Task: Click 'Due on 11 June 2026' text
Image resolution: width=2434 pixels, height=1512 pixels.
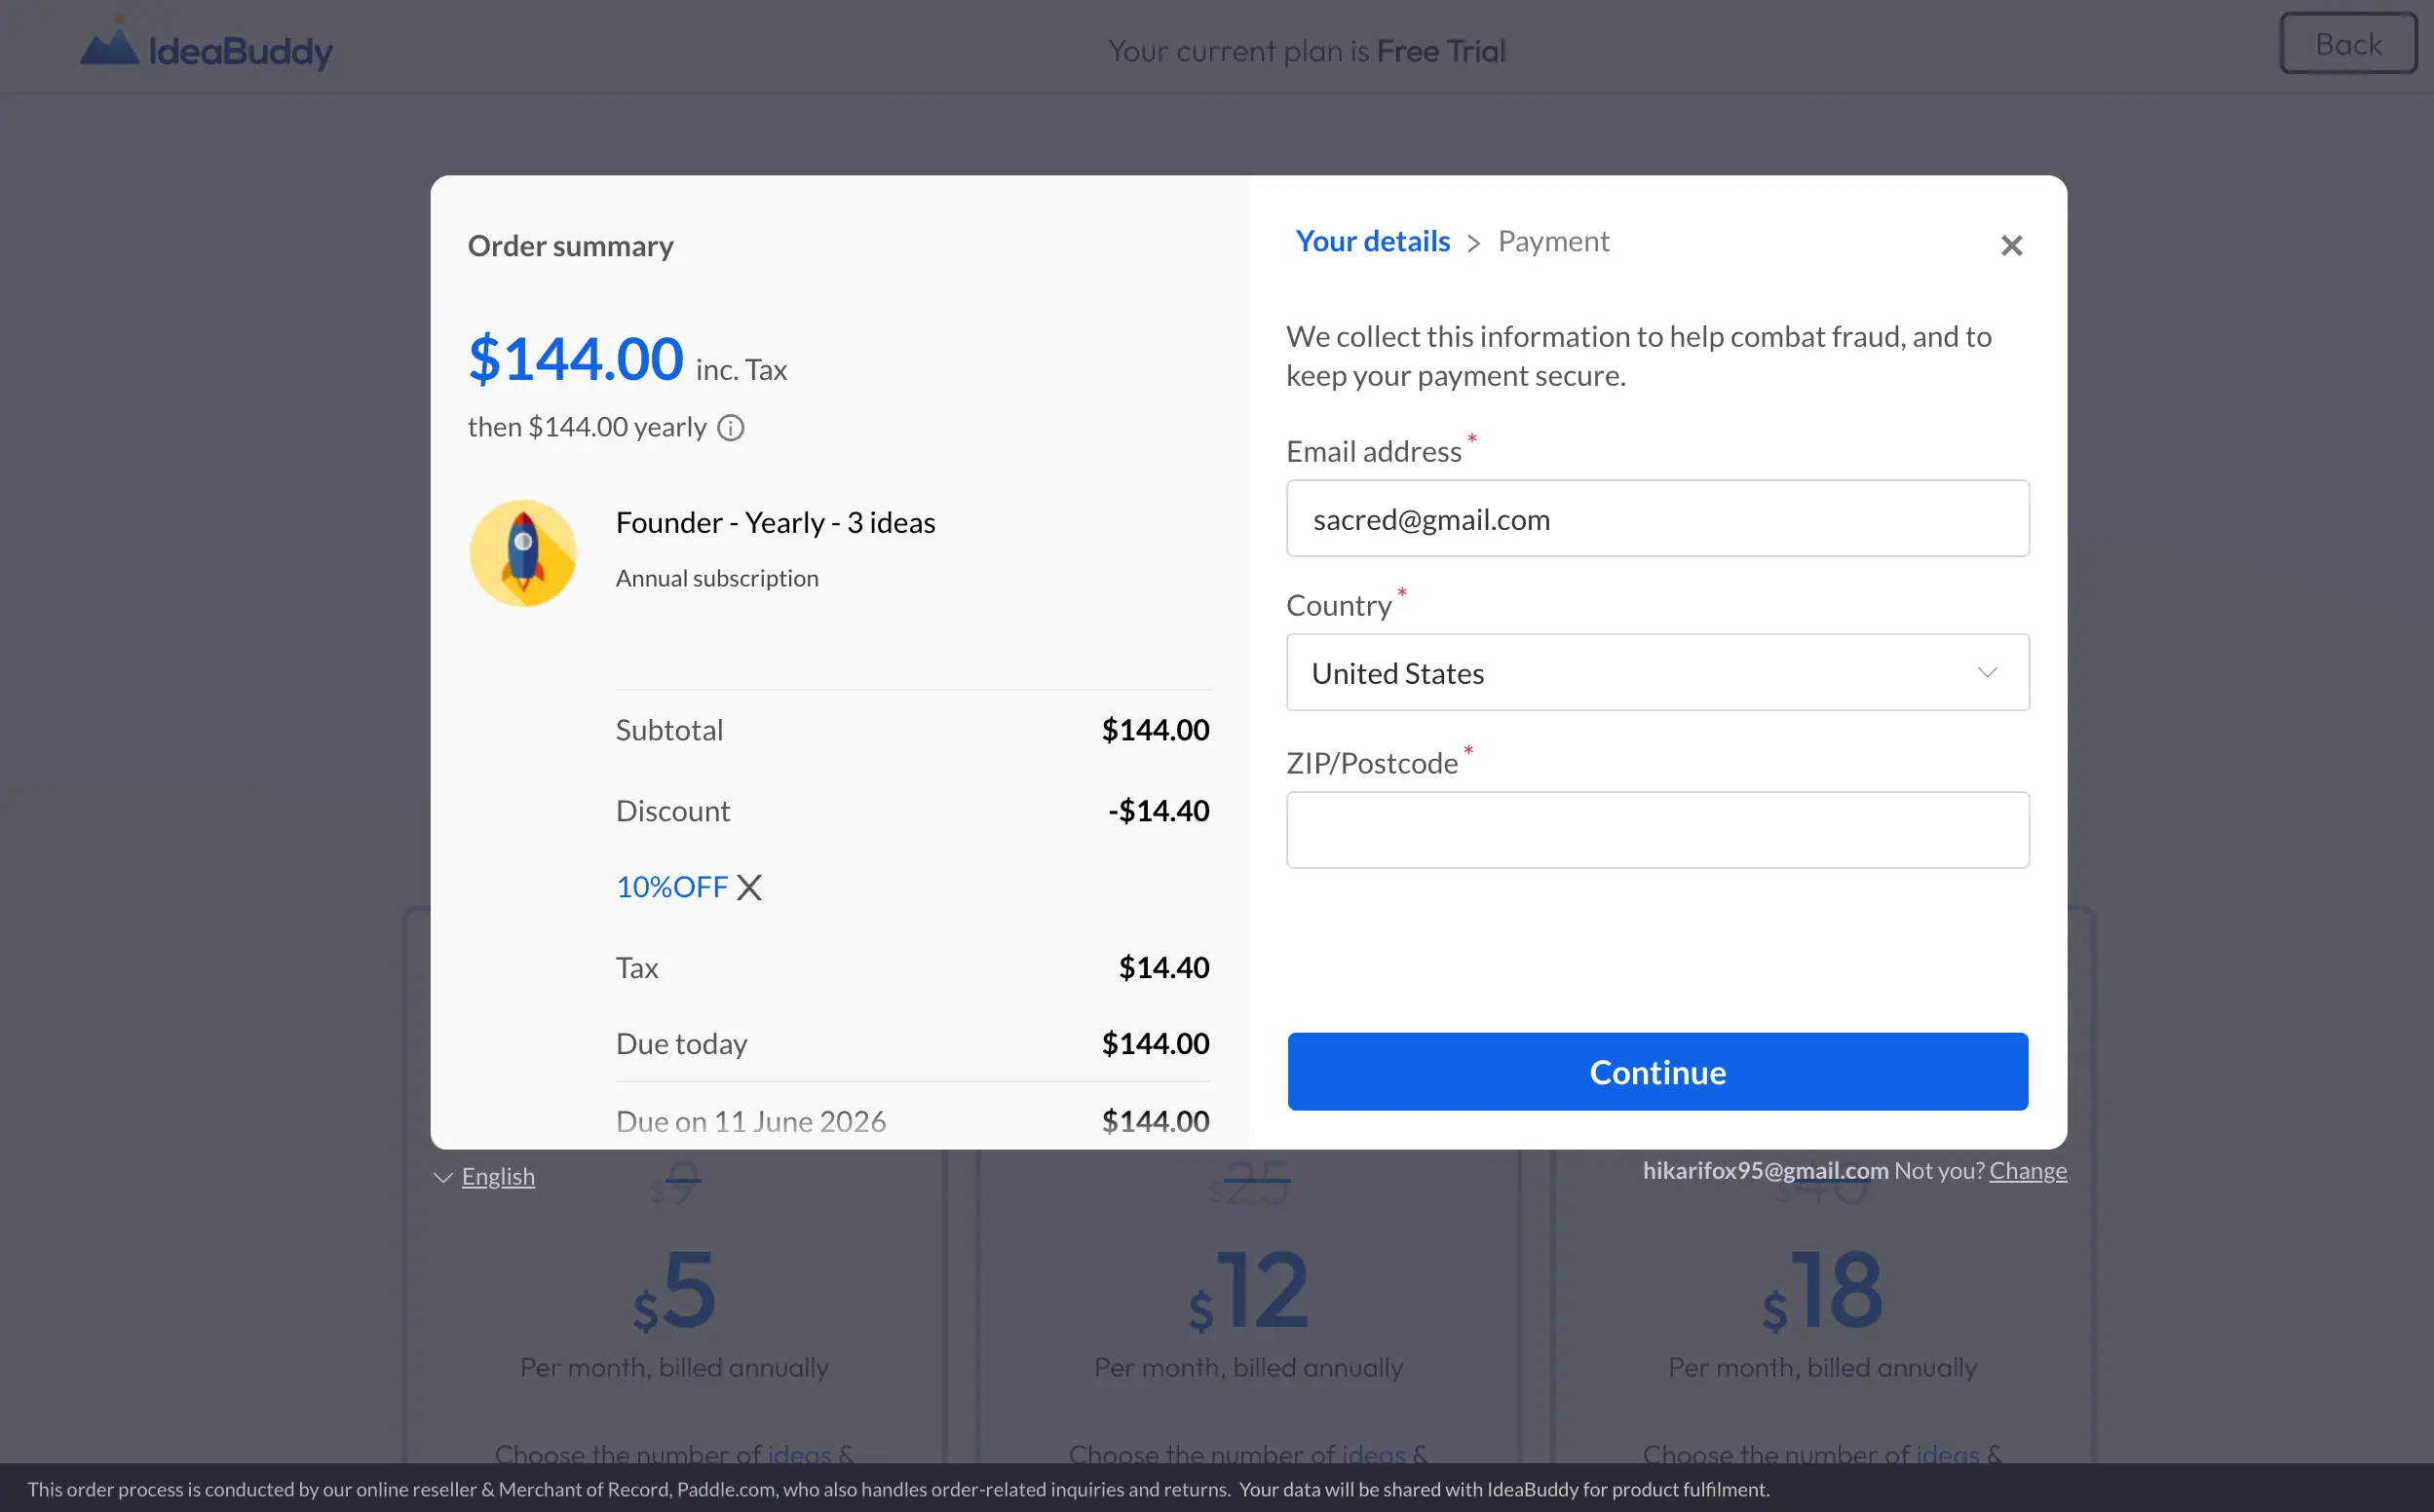Action: pos(751,1121)
